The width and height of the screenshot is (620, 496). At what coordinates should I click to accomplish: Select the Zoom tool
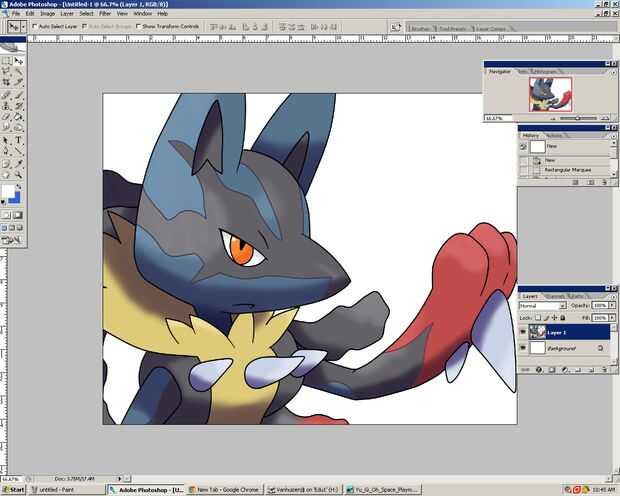tap(19, 174)
